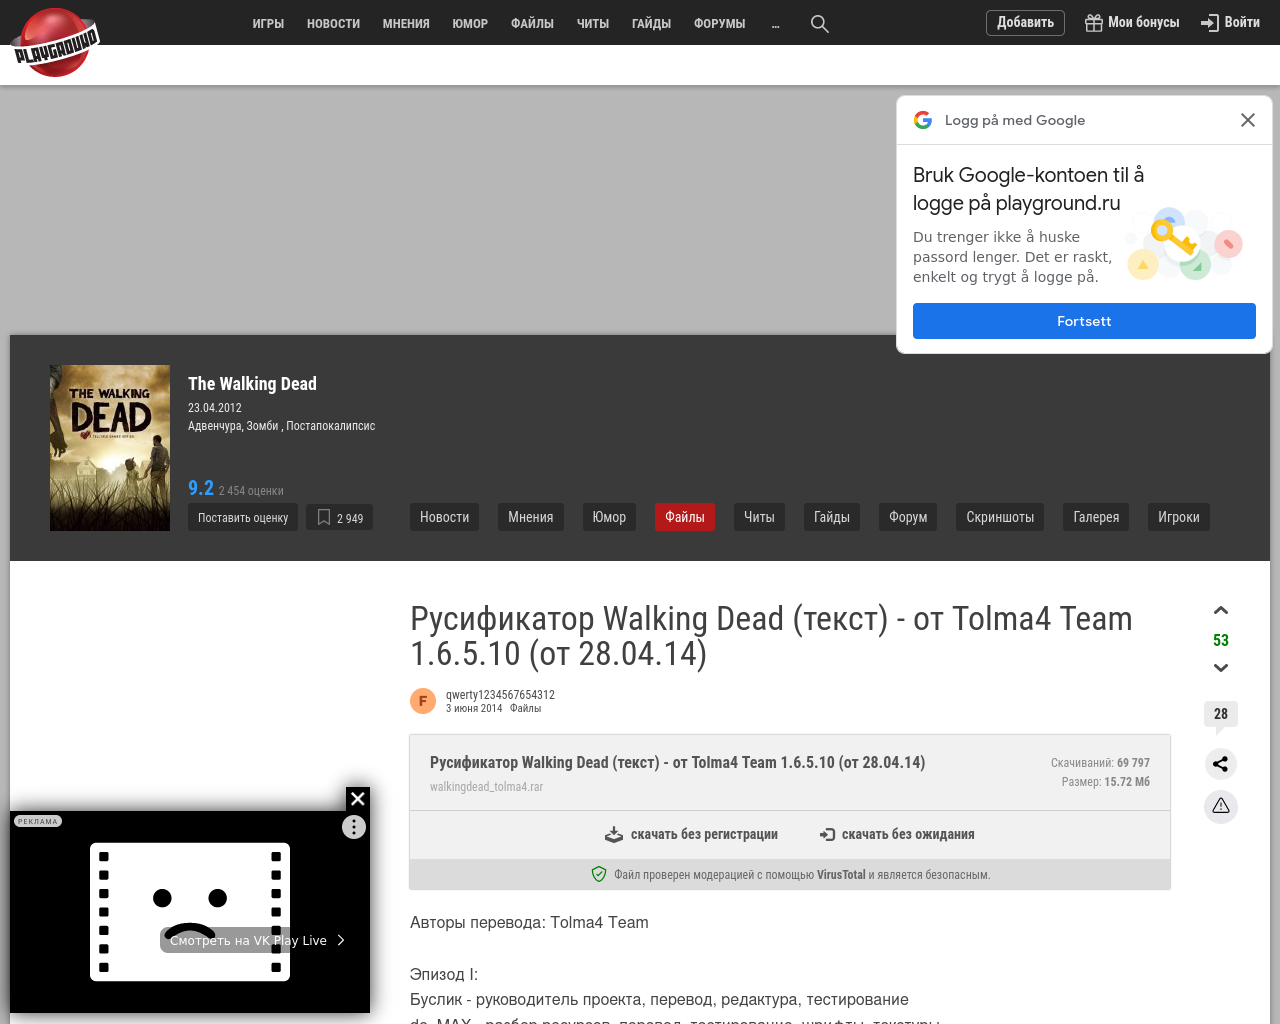This screenshot has height=1024, width=1280.
Task: Close the Google sign-in popup
Action: click(x=1248, y=120)
